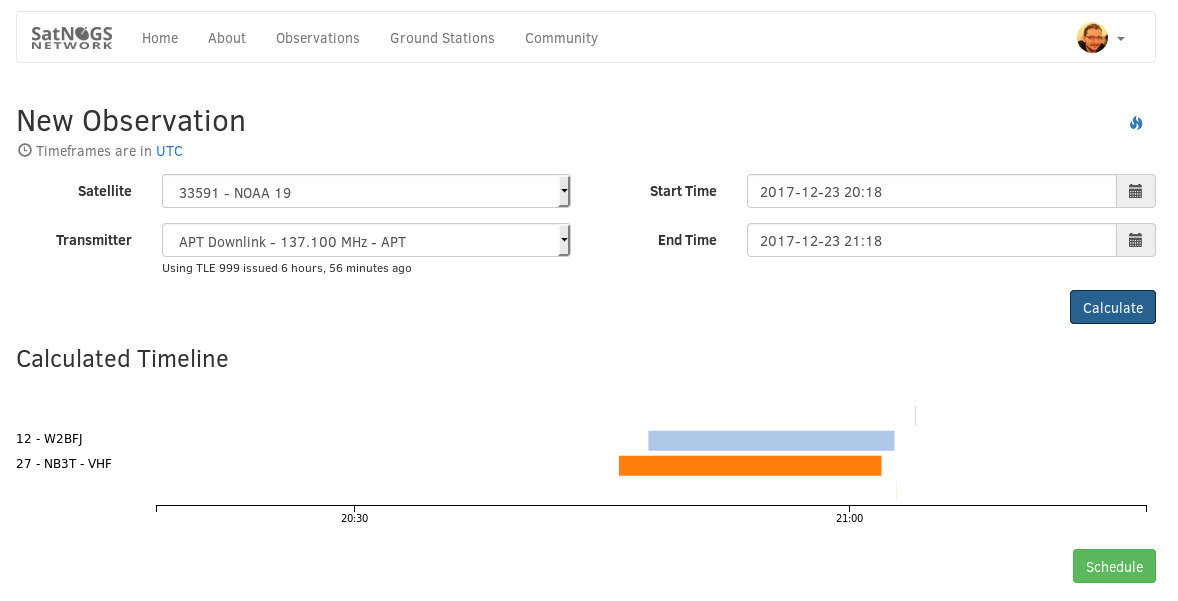
Task: Click the Calculated Timeline heading
Action: pos(122,359)
